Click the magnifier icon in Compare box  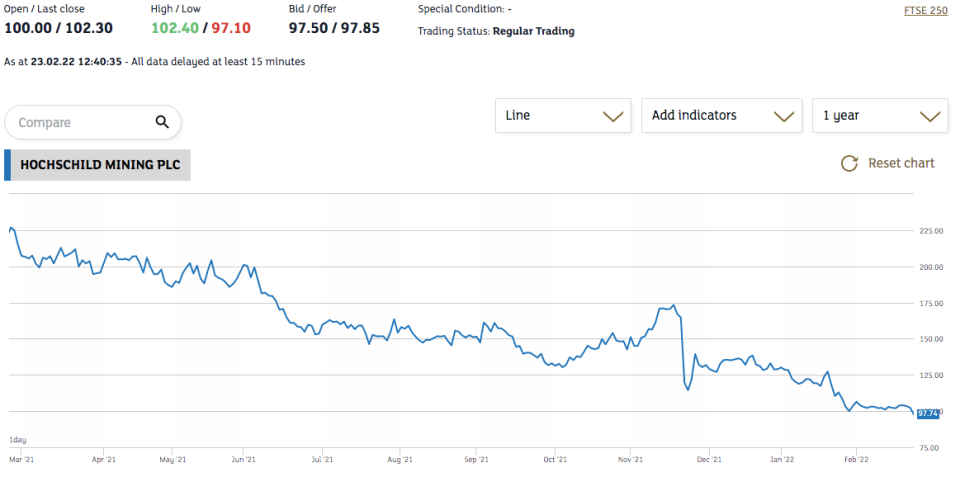point(162,122)
